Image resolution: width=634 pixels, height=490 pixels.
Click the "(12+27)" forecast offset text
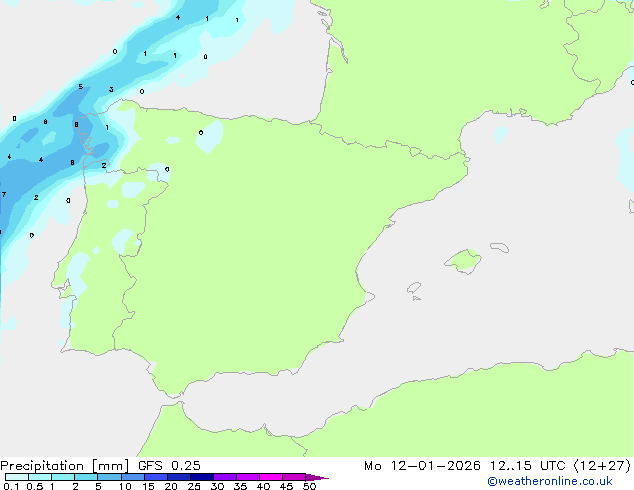pyautogui.click(x=602, y=466)
